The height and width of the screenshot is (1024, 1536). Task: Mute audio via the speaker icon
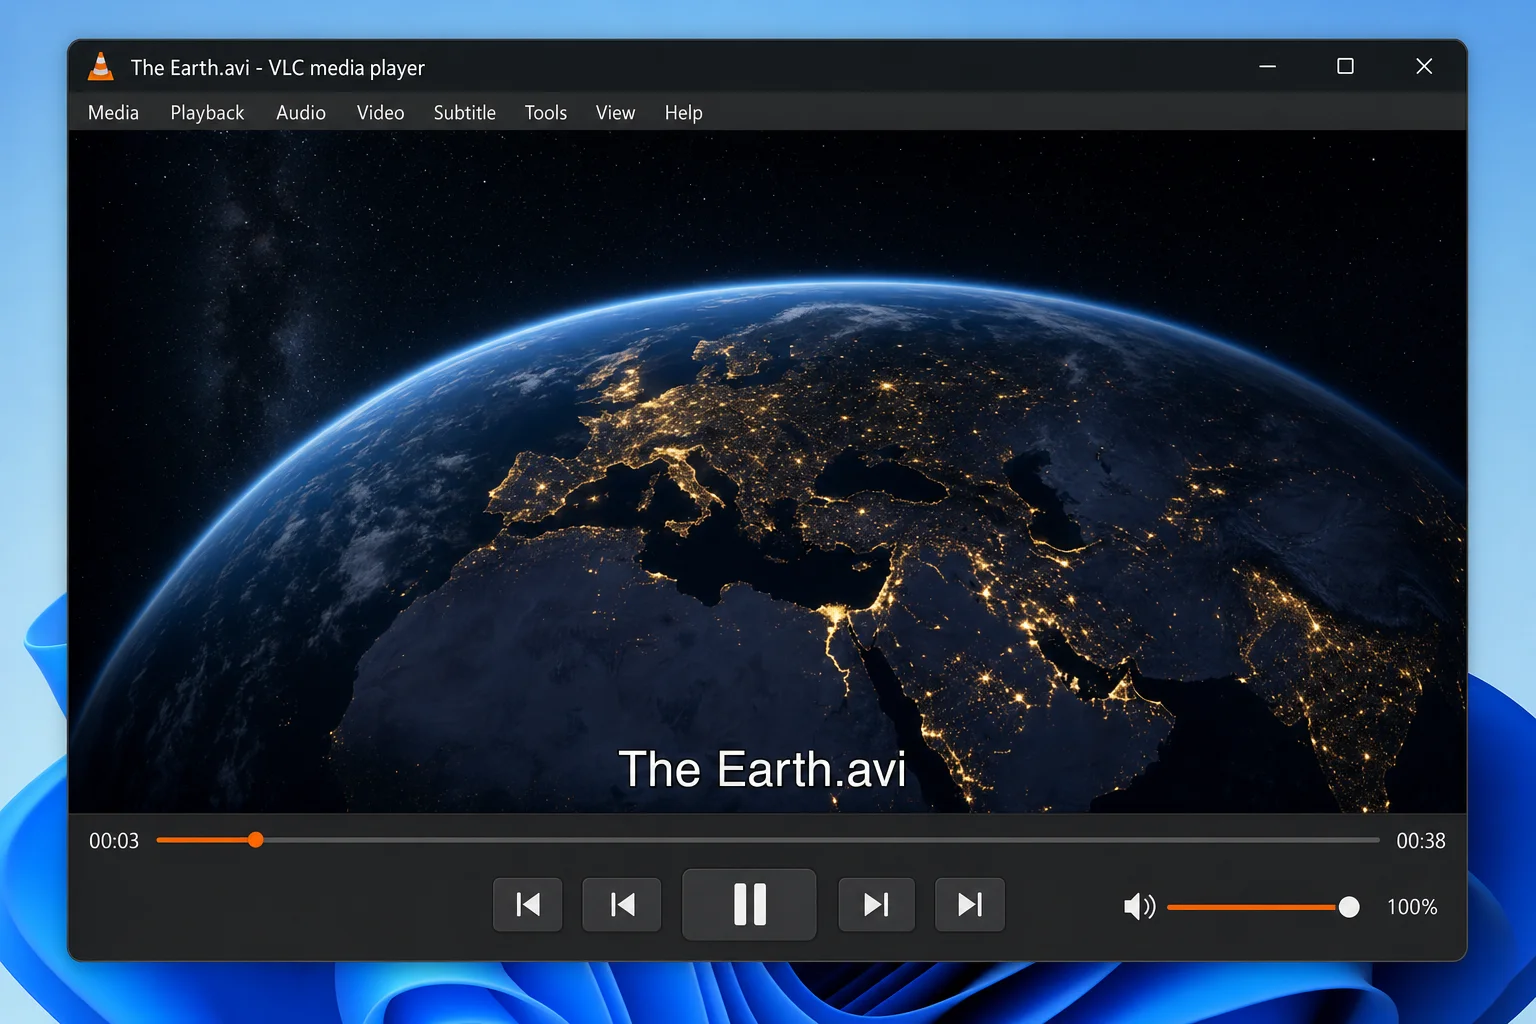pyautogui.click(x=1139, y=907)
